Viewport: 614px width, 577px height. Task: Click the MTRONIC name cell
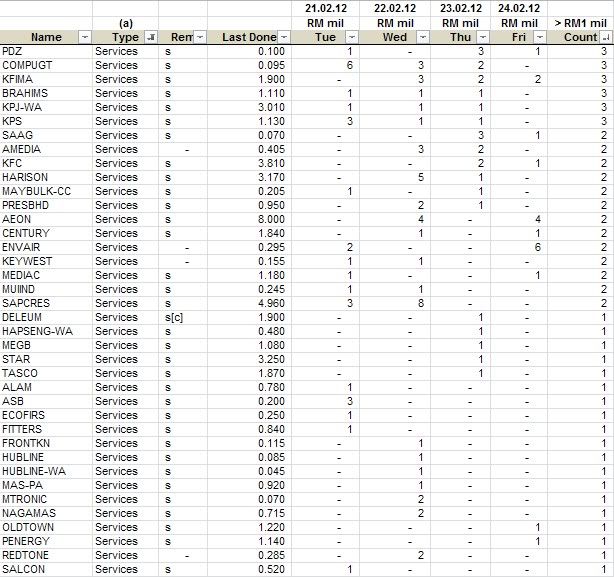point(46,499)
